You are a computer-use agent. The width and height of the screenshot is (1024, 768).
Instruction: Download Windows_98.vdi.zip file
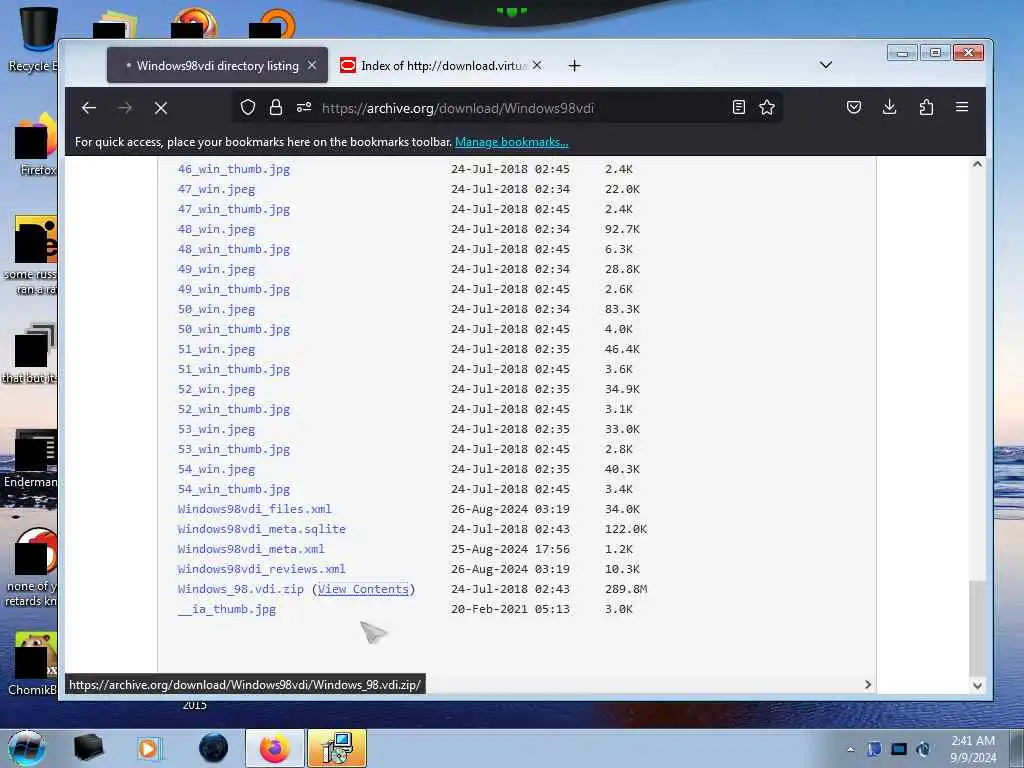click(241, 589)
